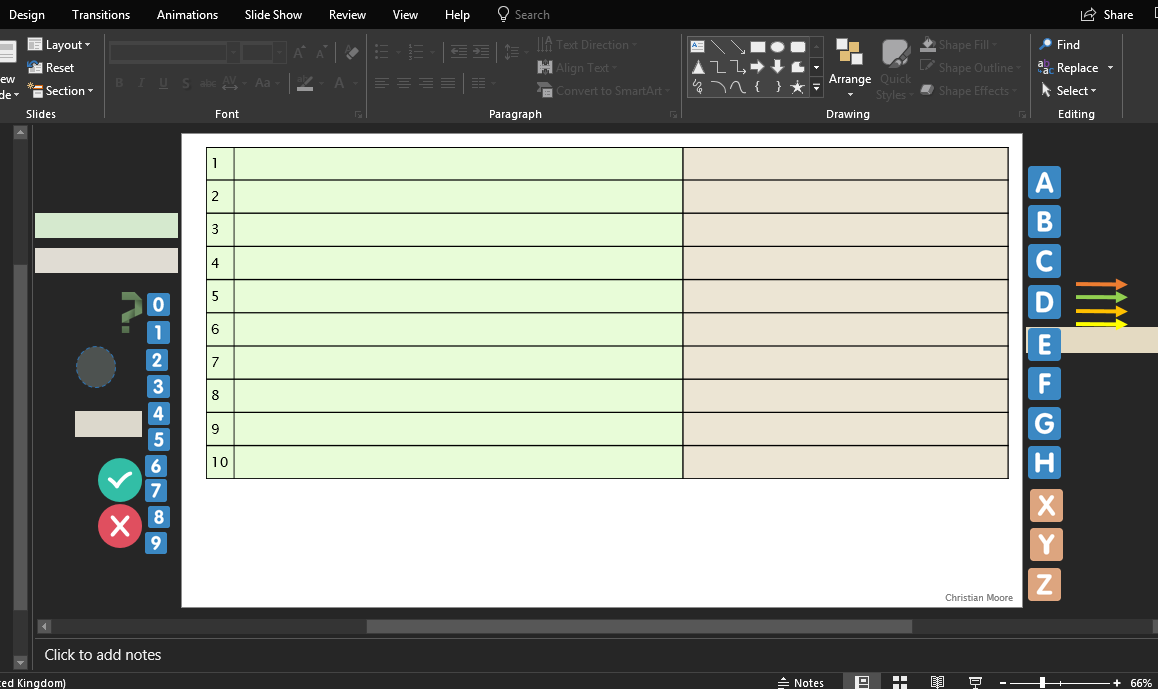This screenshot has height=689, width=1158.
Task: Click the Share button
Action: coord(1107,15)
